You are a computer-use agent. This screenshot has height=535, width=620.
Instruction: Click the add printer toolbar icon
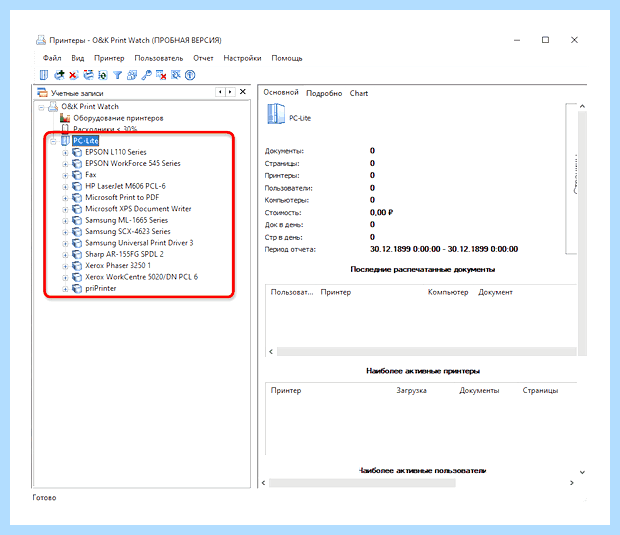tap(59, 75)
